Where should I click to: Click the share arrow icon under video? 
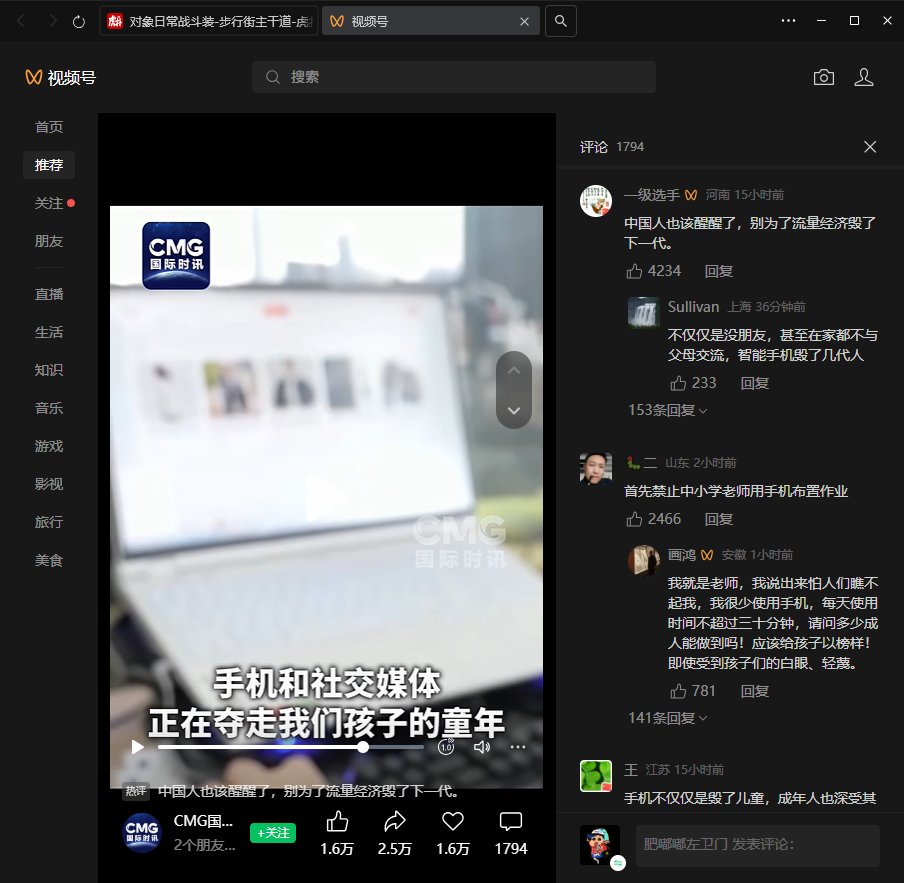click(x=394, y=821)
